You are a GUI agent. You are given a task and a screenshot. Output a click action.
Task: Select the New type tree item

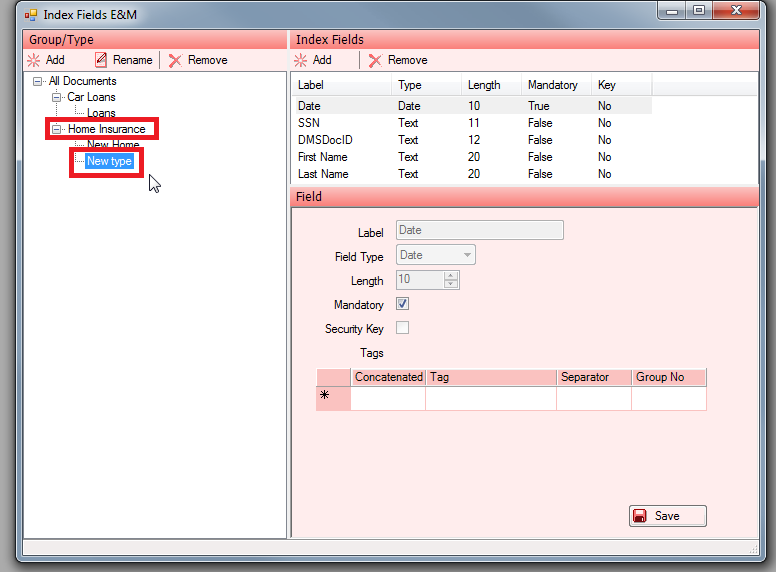coord(109,161)
